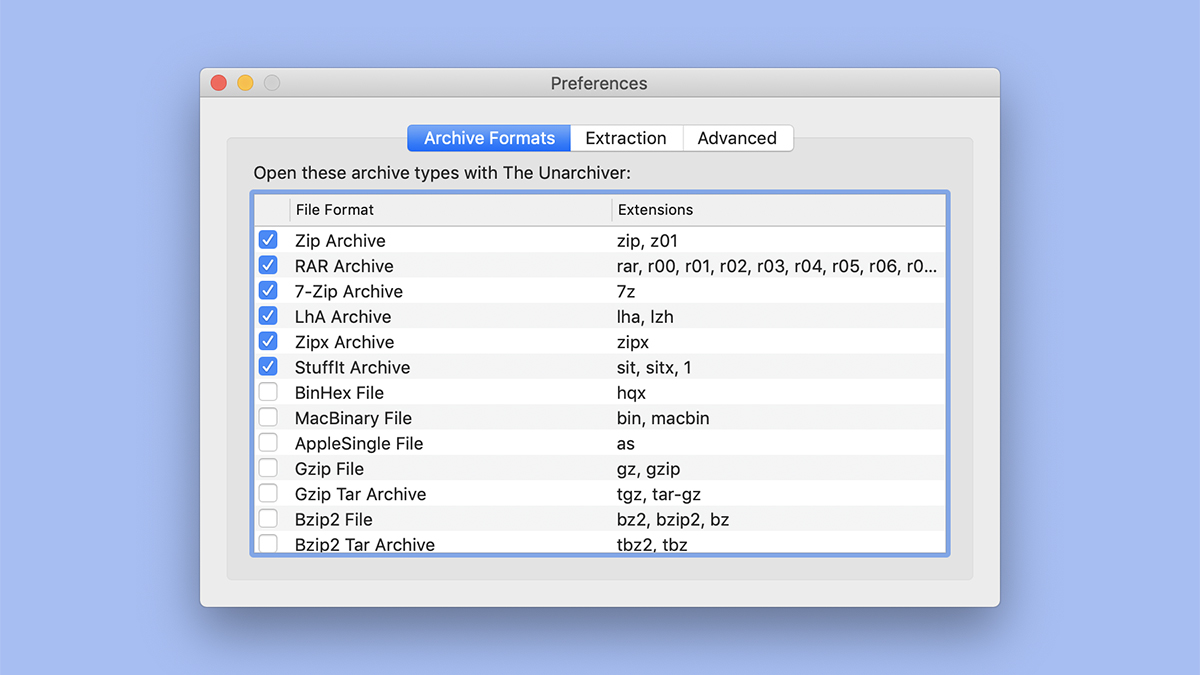Image resolution: width=1200 pixels, height=675 pixels.
Task: Switch to the Extraction tab
Action: (626, 138)
